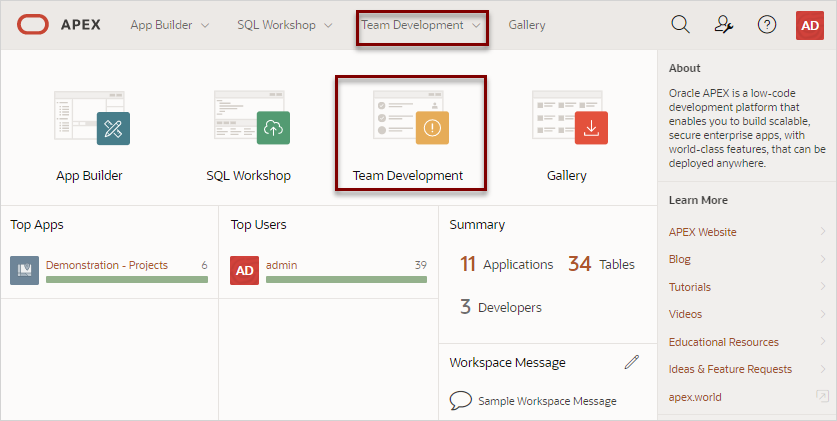
Task: Click the count 39 for admin
Action: point(421,265)
